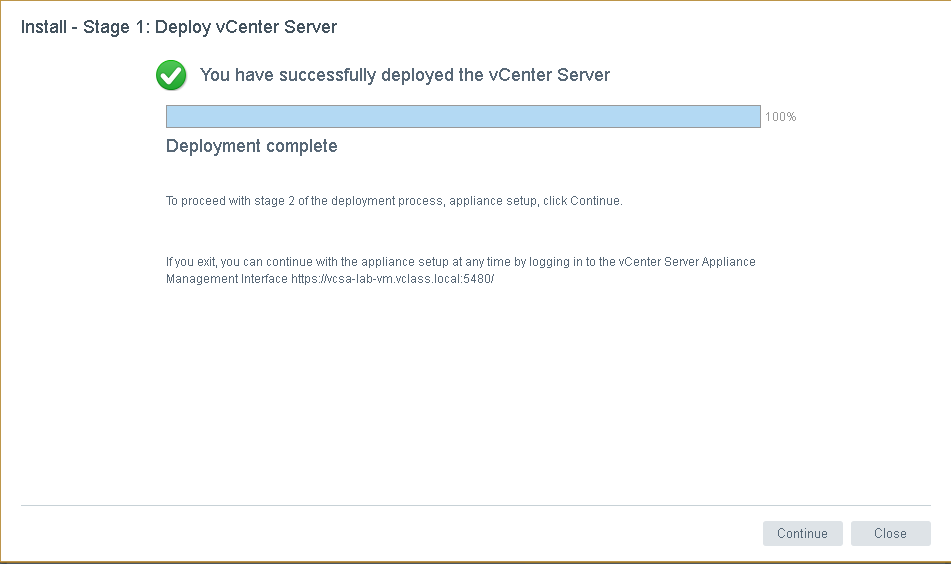This screenshot has height=564, width=951.
Task: Select the 100% progress label
Action: [x=780, y=117]
